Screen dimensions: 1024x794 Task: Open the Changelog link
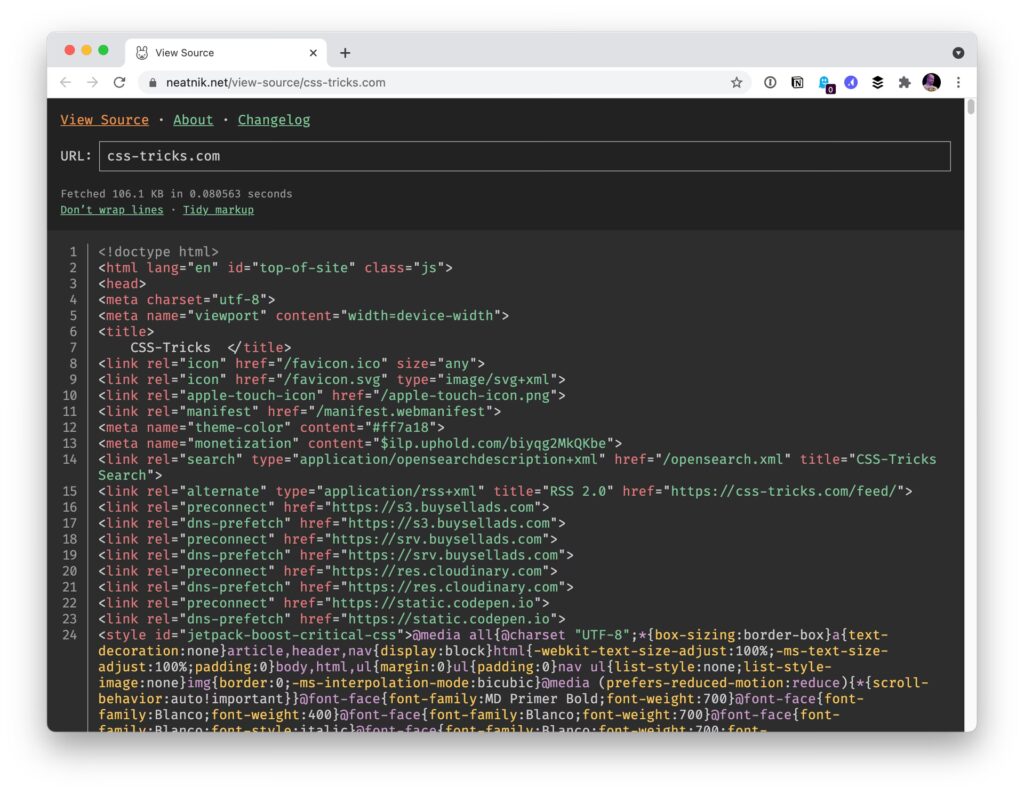(x=273, y=120)
